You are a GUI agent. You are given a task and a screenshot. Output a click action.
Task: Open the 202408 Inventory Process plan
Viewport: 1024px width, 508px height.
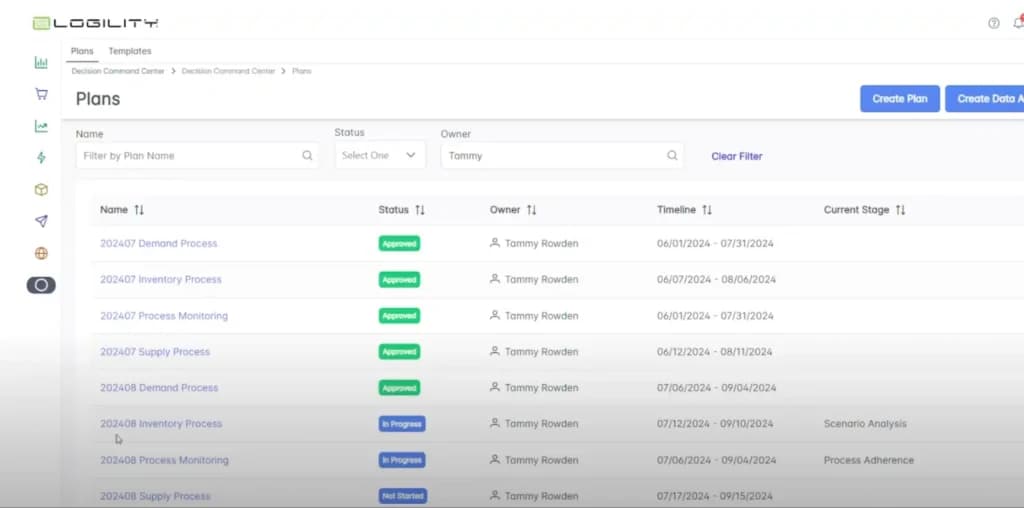(161, 424)
